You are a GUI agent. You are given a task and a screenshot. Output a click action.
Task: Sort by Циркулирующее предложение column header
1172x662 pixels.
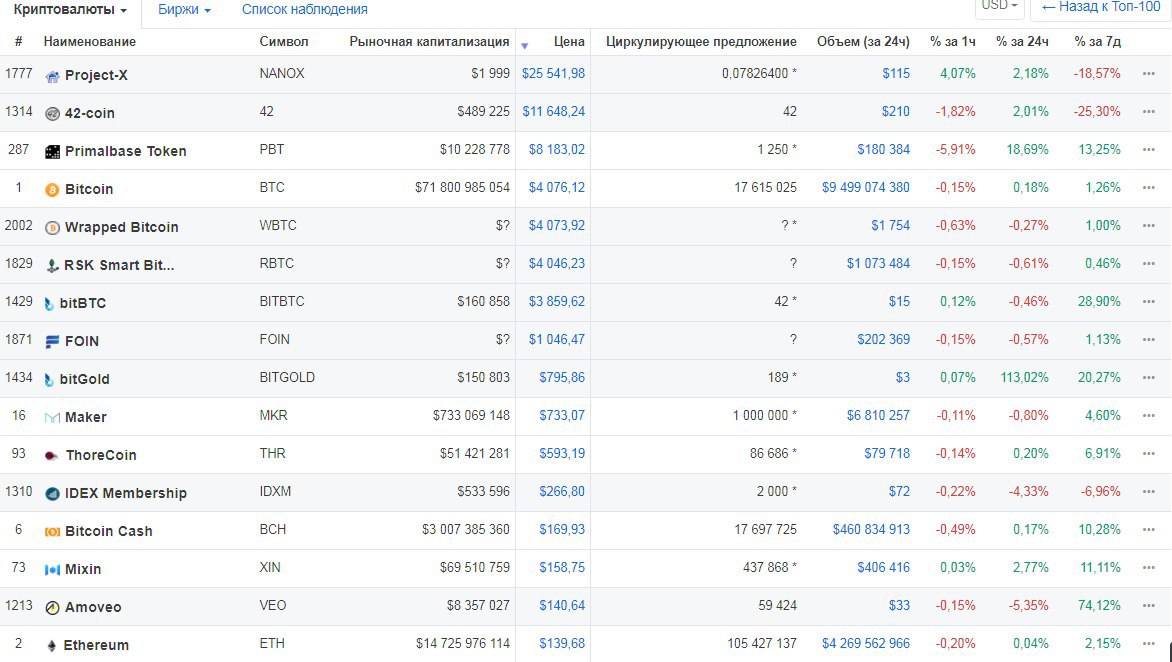pos(701,42)
